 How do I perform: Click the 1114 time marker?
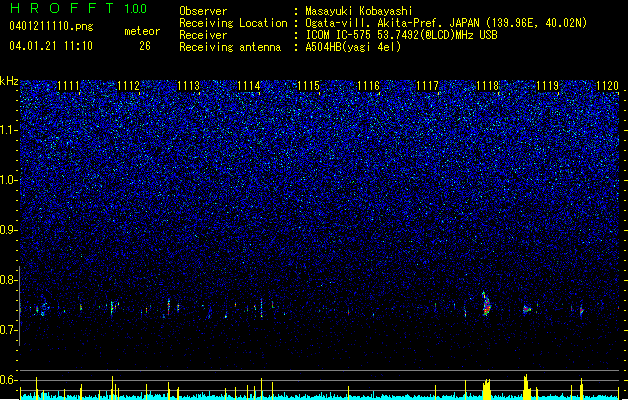point(248,86)
